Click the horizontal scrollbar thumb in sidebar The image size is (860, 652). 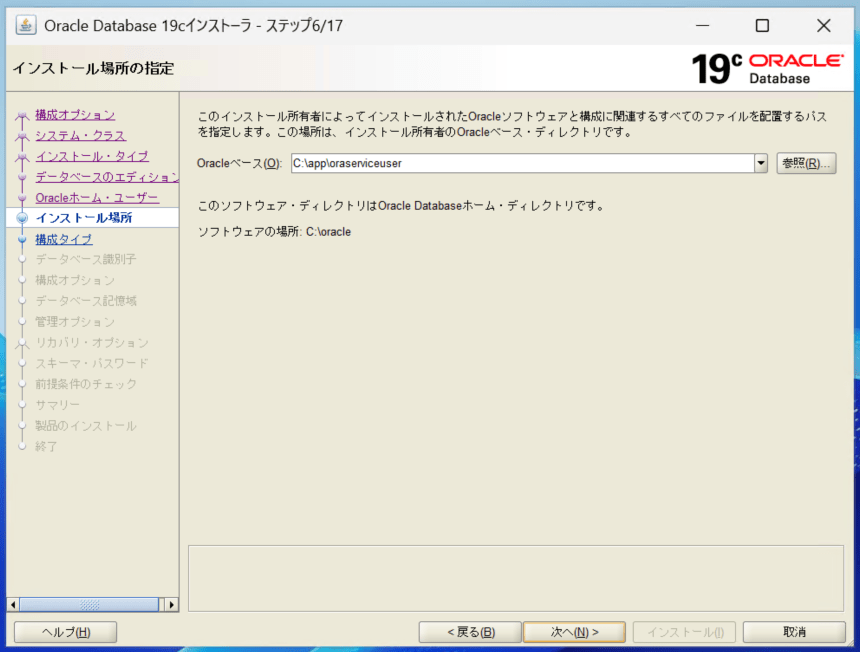pos(89,605)
